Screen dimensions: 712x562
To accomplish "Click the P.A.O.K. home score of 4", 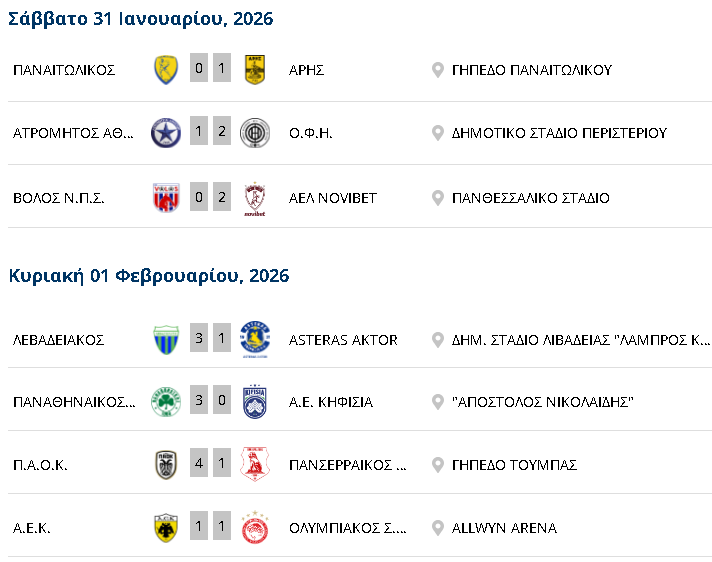I will point(199,465).
